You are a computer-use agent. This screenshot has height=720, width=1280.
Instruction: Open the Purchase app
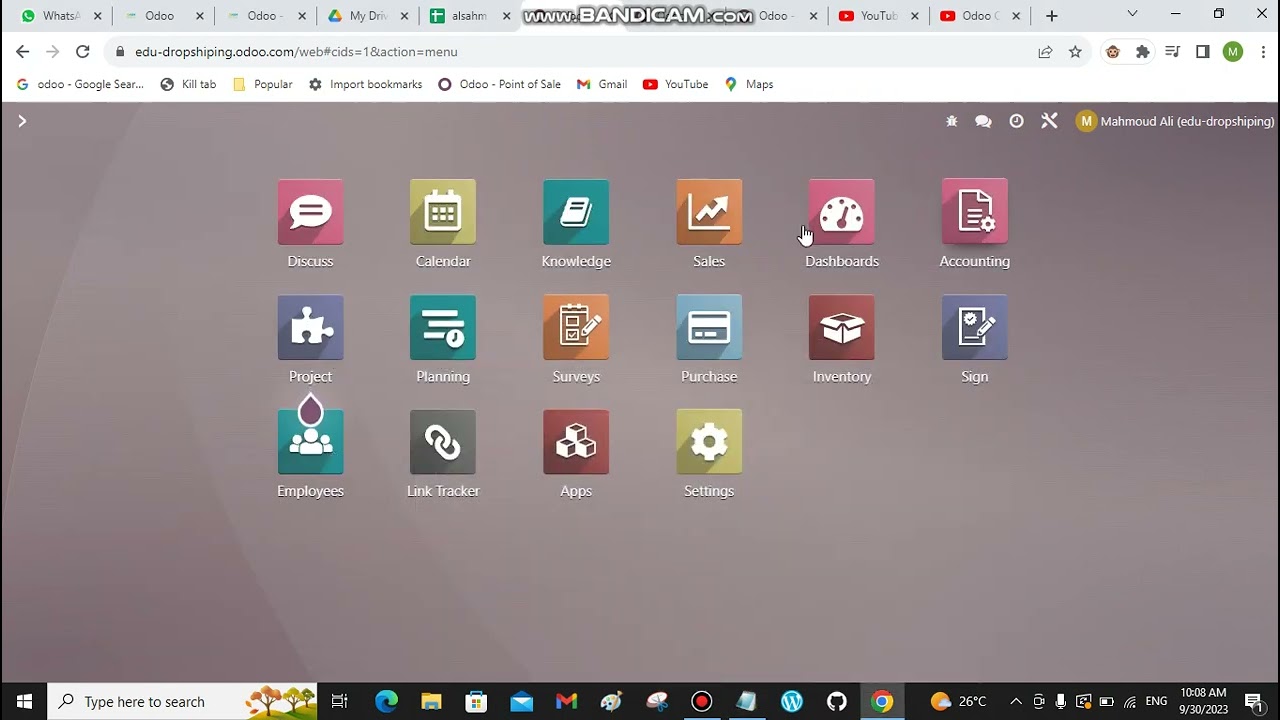(x=709, y=327)
